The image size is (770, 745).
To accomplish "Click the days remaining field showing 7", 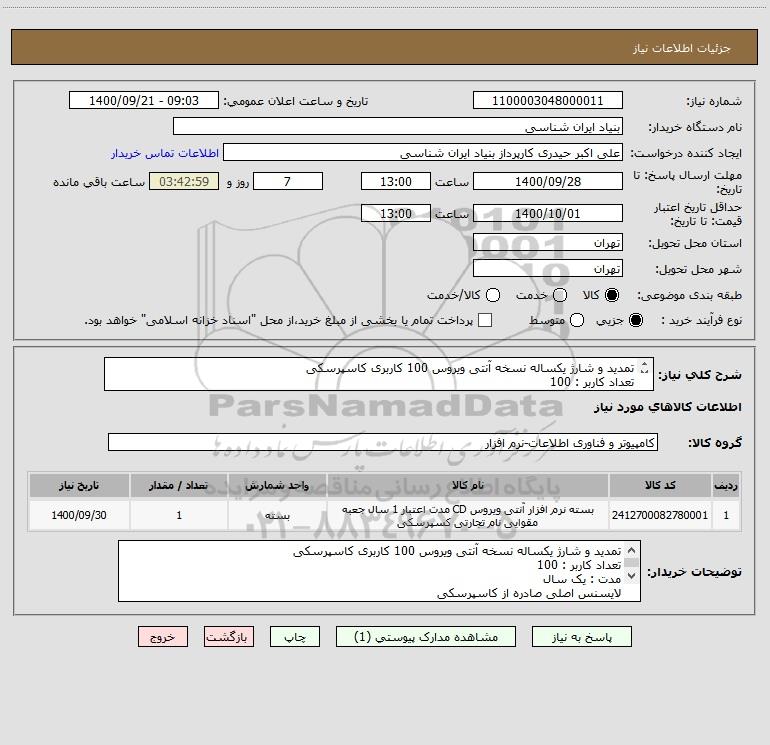I will pos(288,181).
